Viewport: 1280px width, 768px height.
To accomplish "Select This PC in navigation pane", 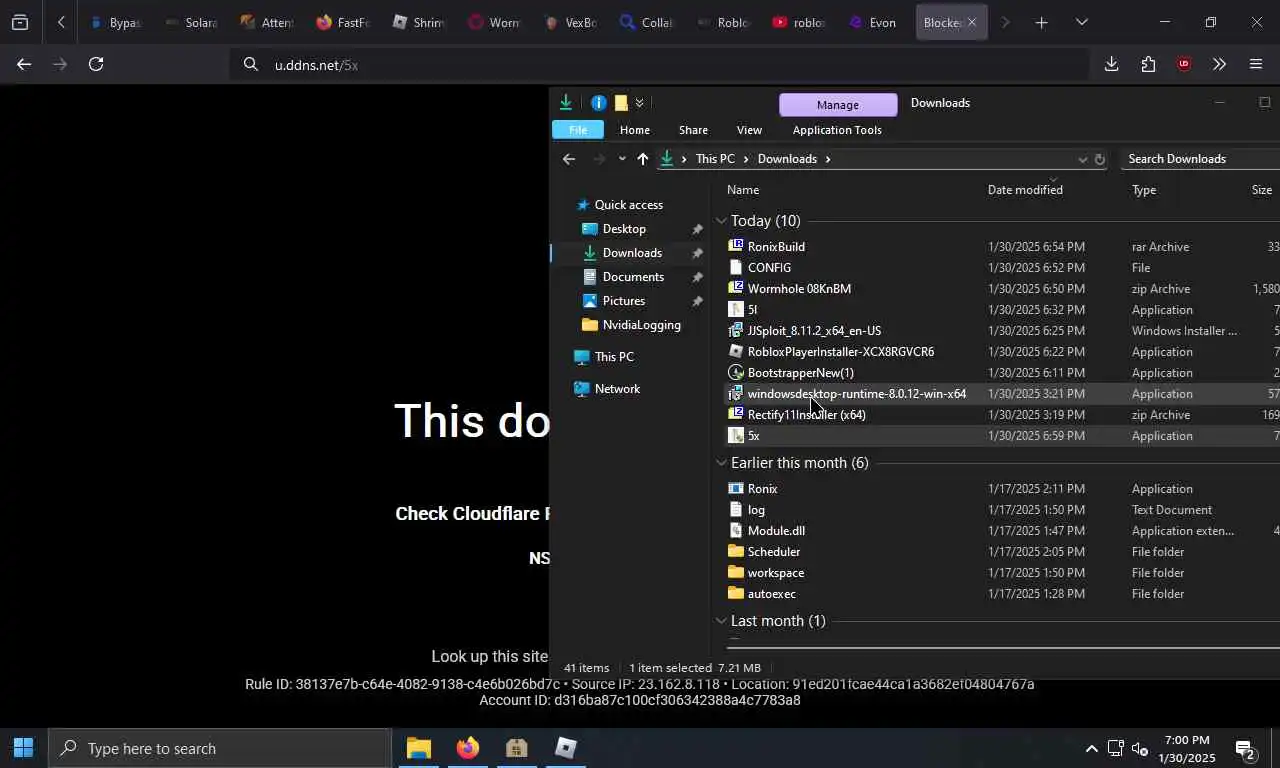I will tap(613, 357).
